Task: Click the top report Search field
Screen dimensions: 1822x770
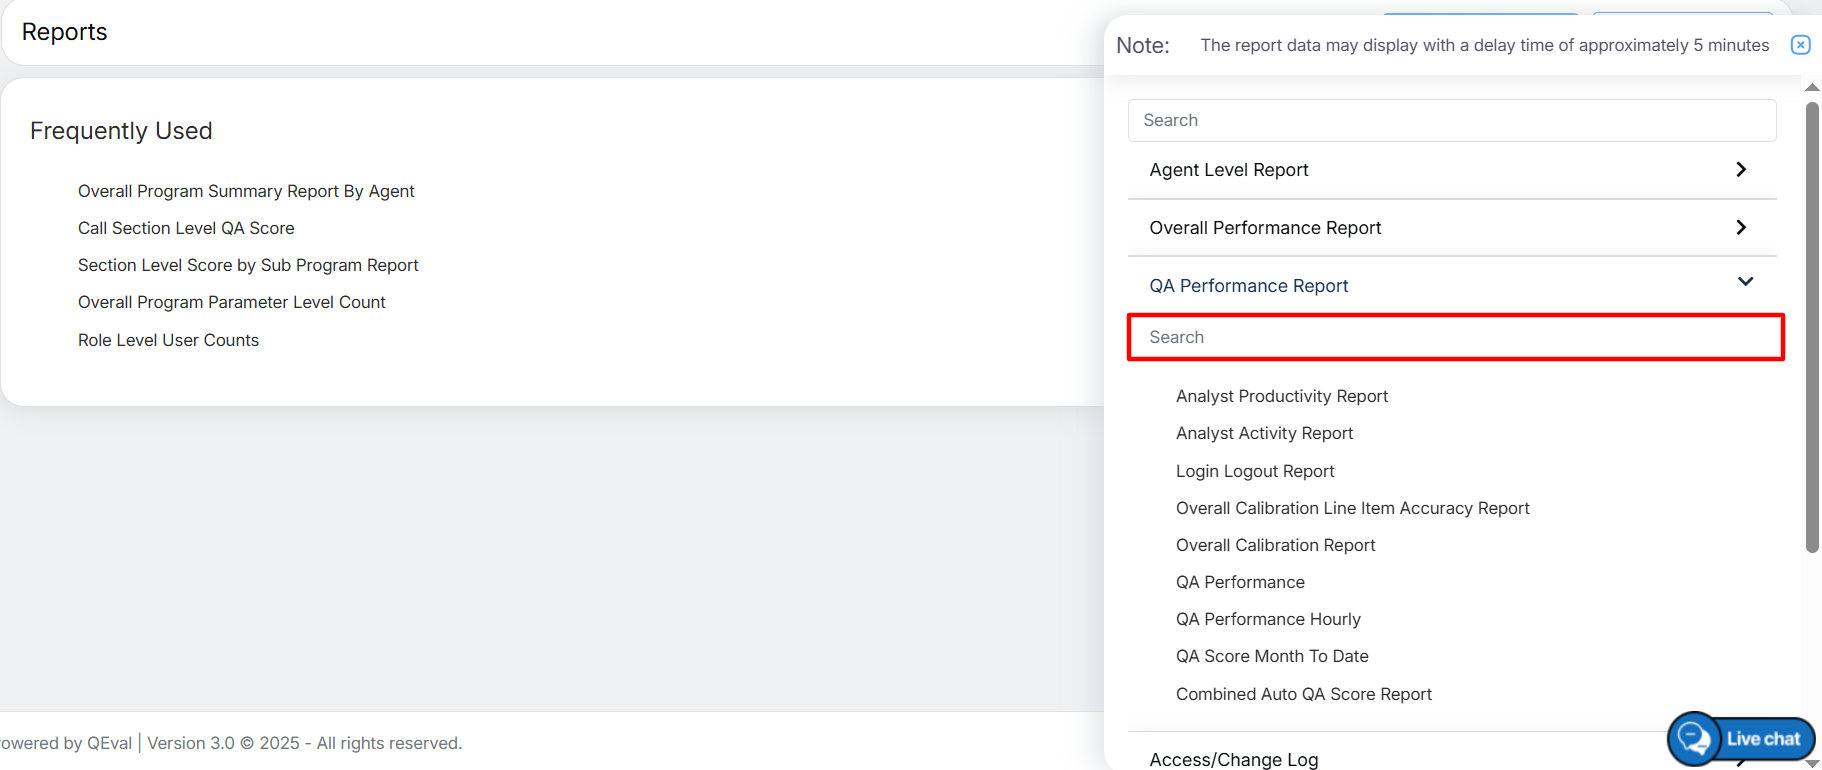Action: 1451,120
